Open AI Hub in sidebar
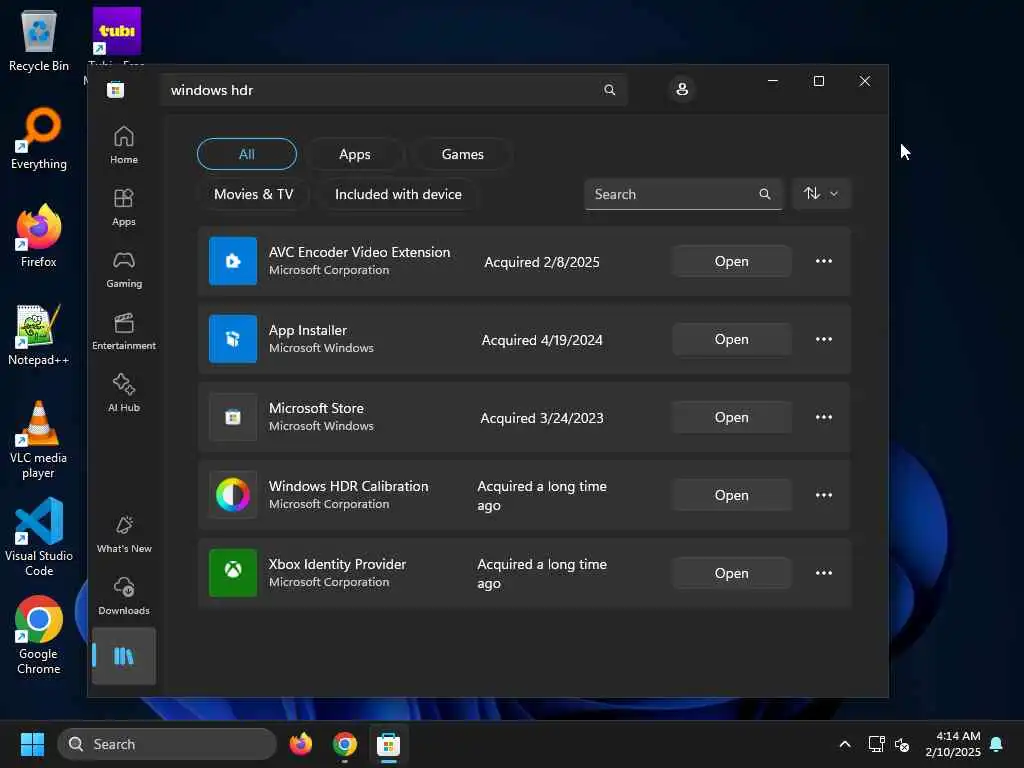This screenshot has height=768, width=1024. click(x=123, y=393)
